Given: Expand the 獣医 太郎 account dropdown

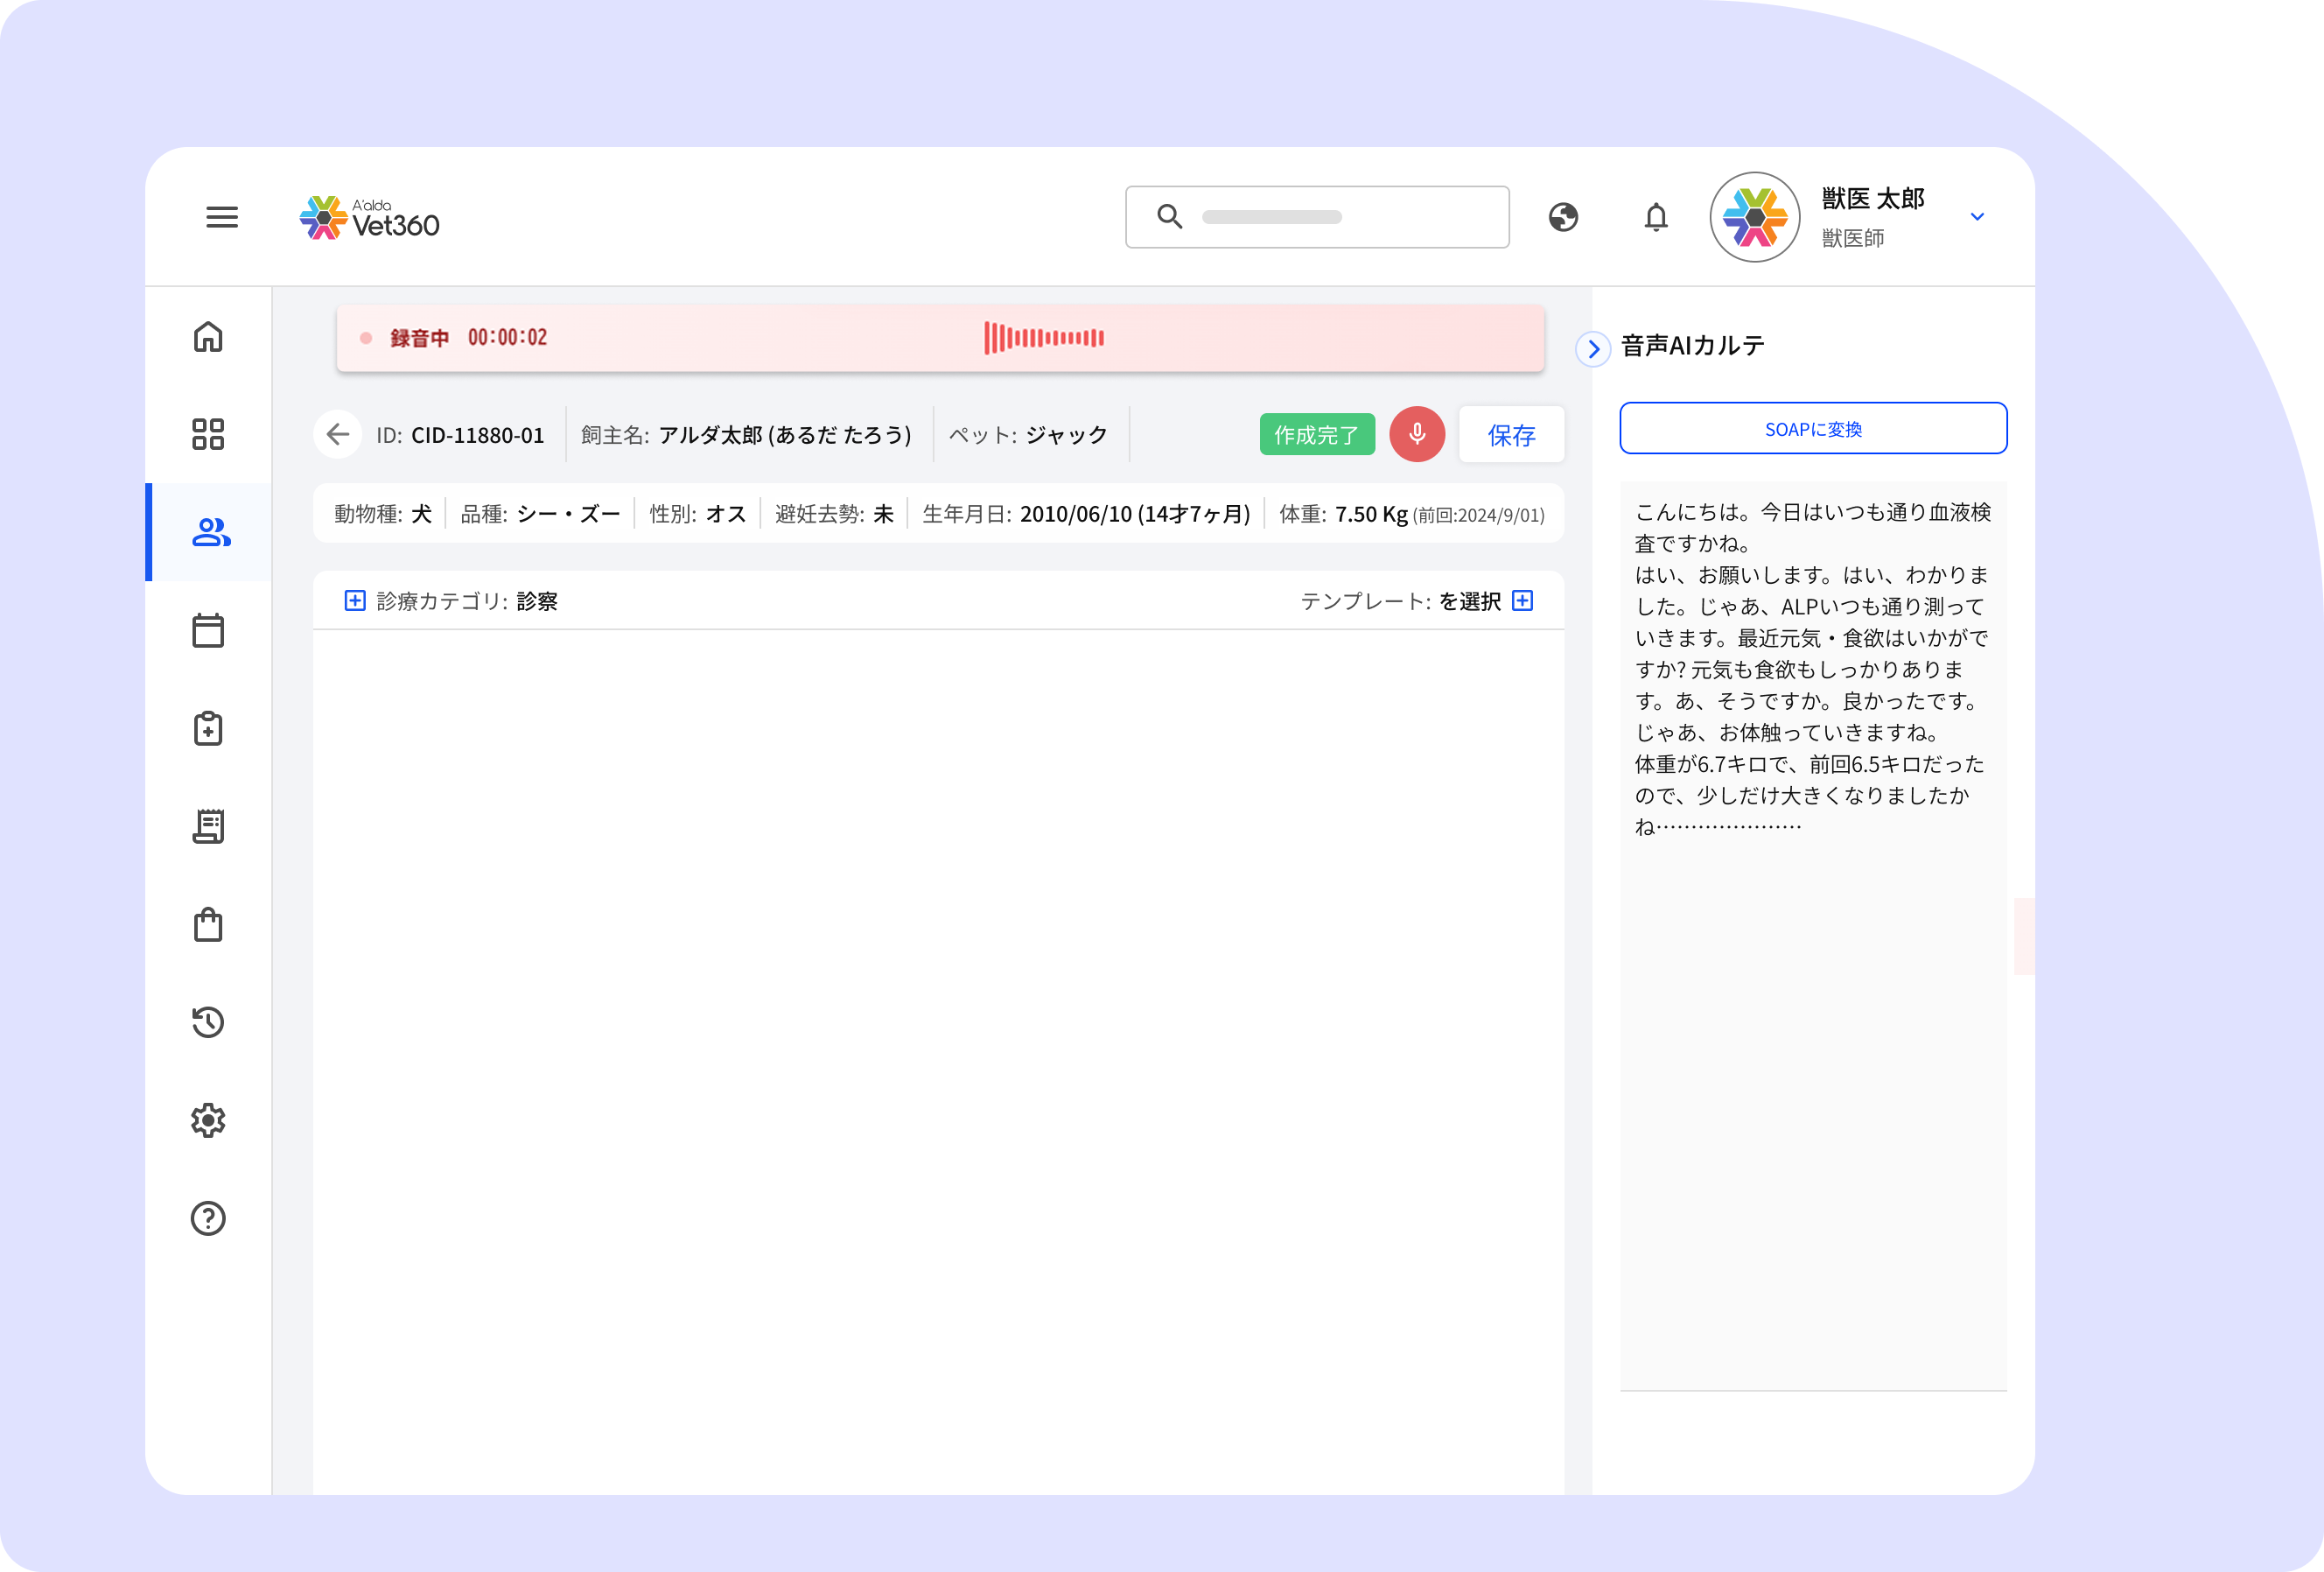Looking at the screenshot, I should (x=1977, y=217).
